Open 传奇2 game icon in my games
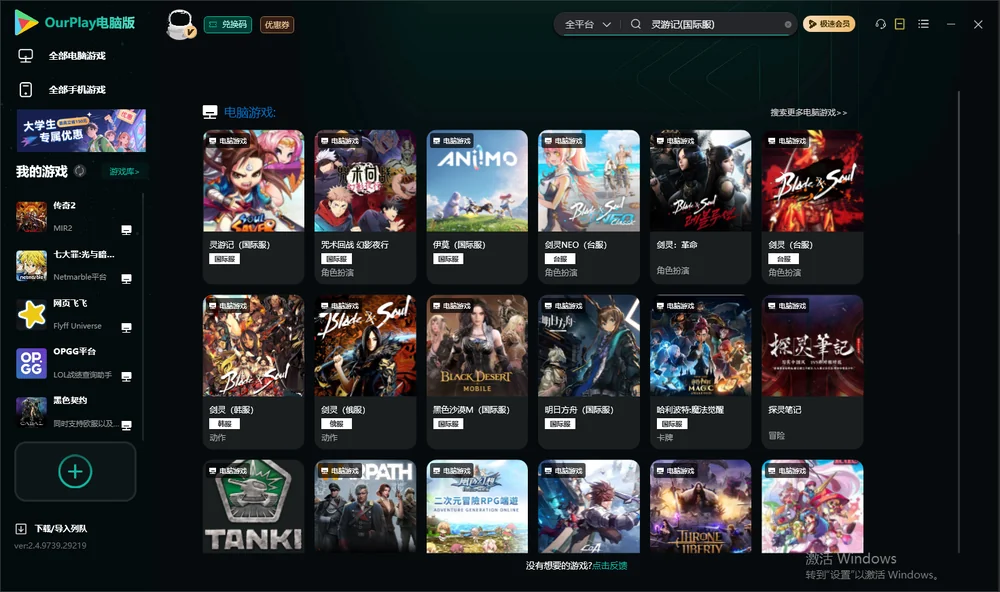 point(31,217)
